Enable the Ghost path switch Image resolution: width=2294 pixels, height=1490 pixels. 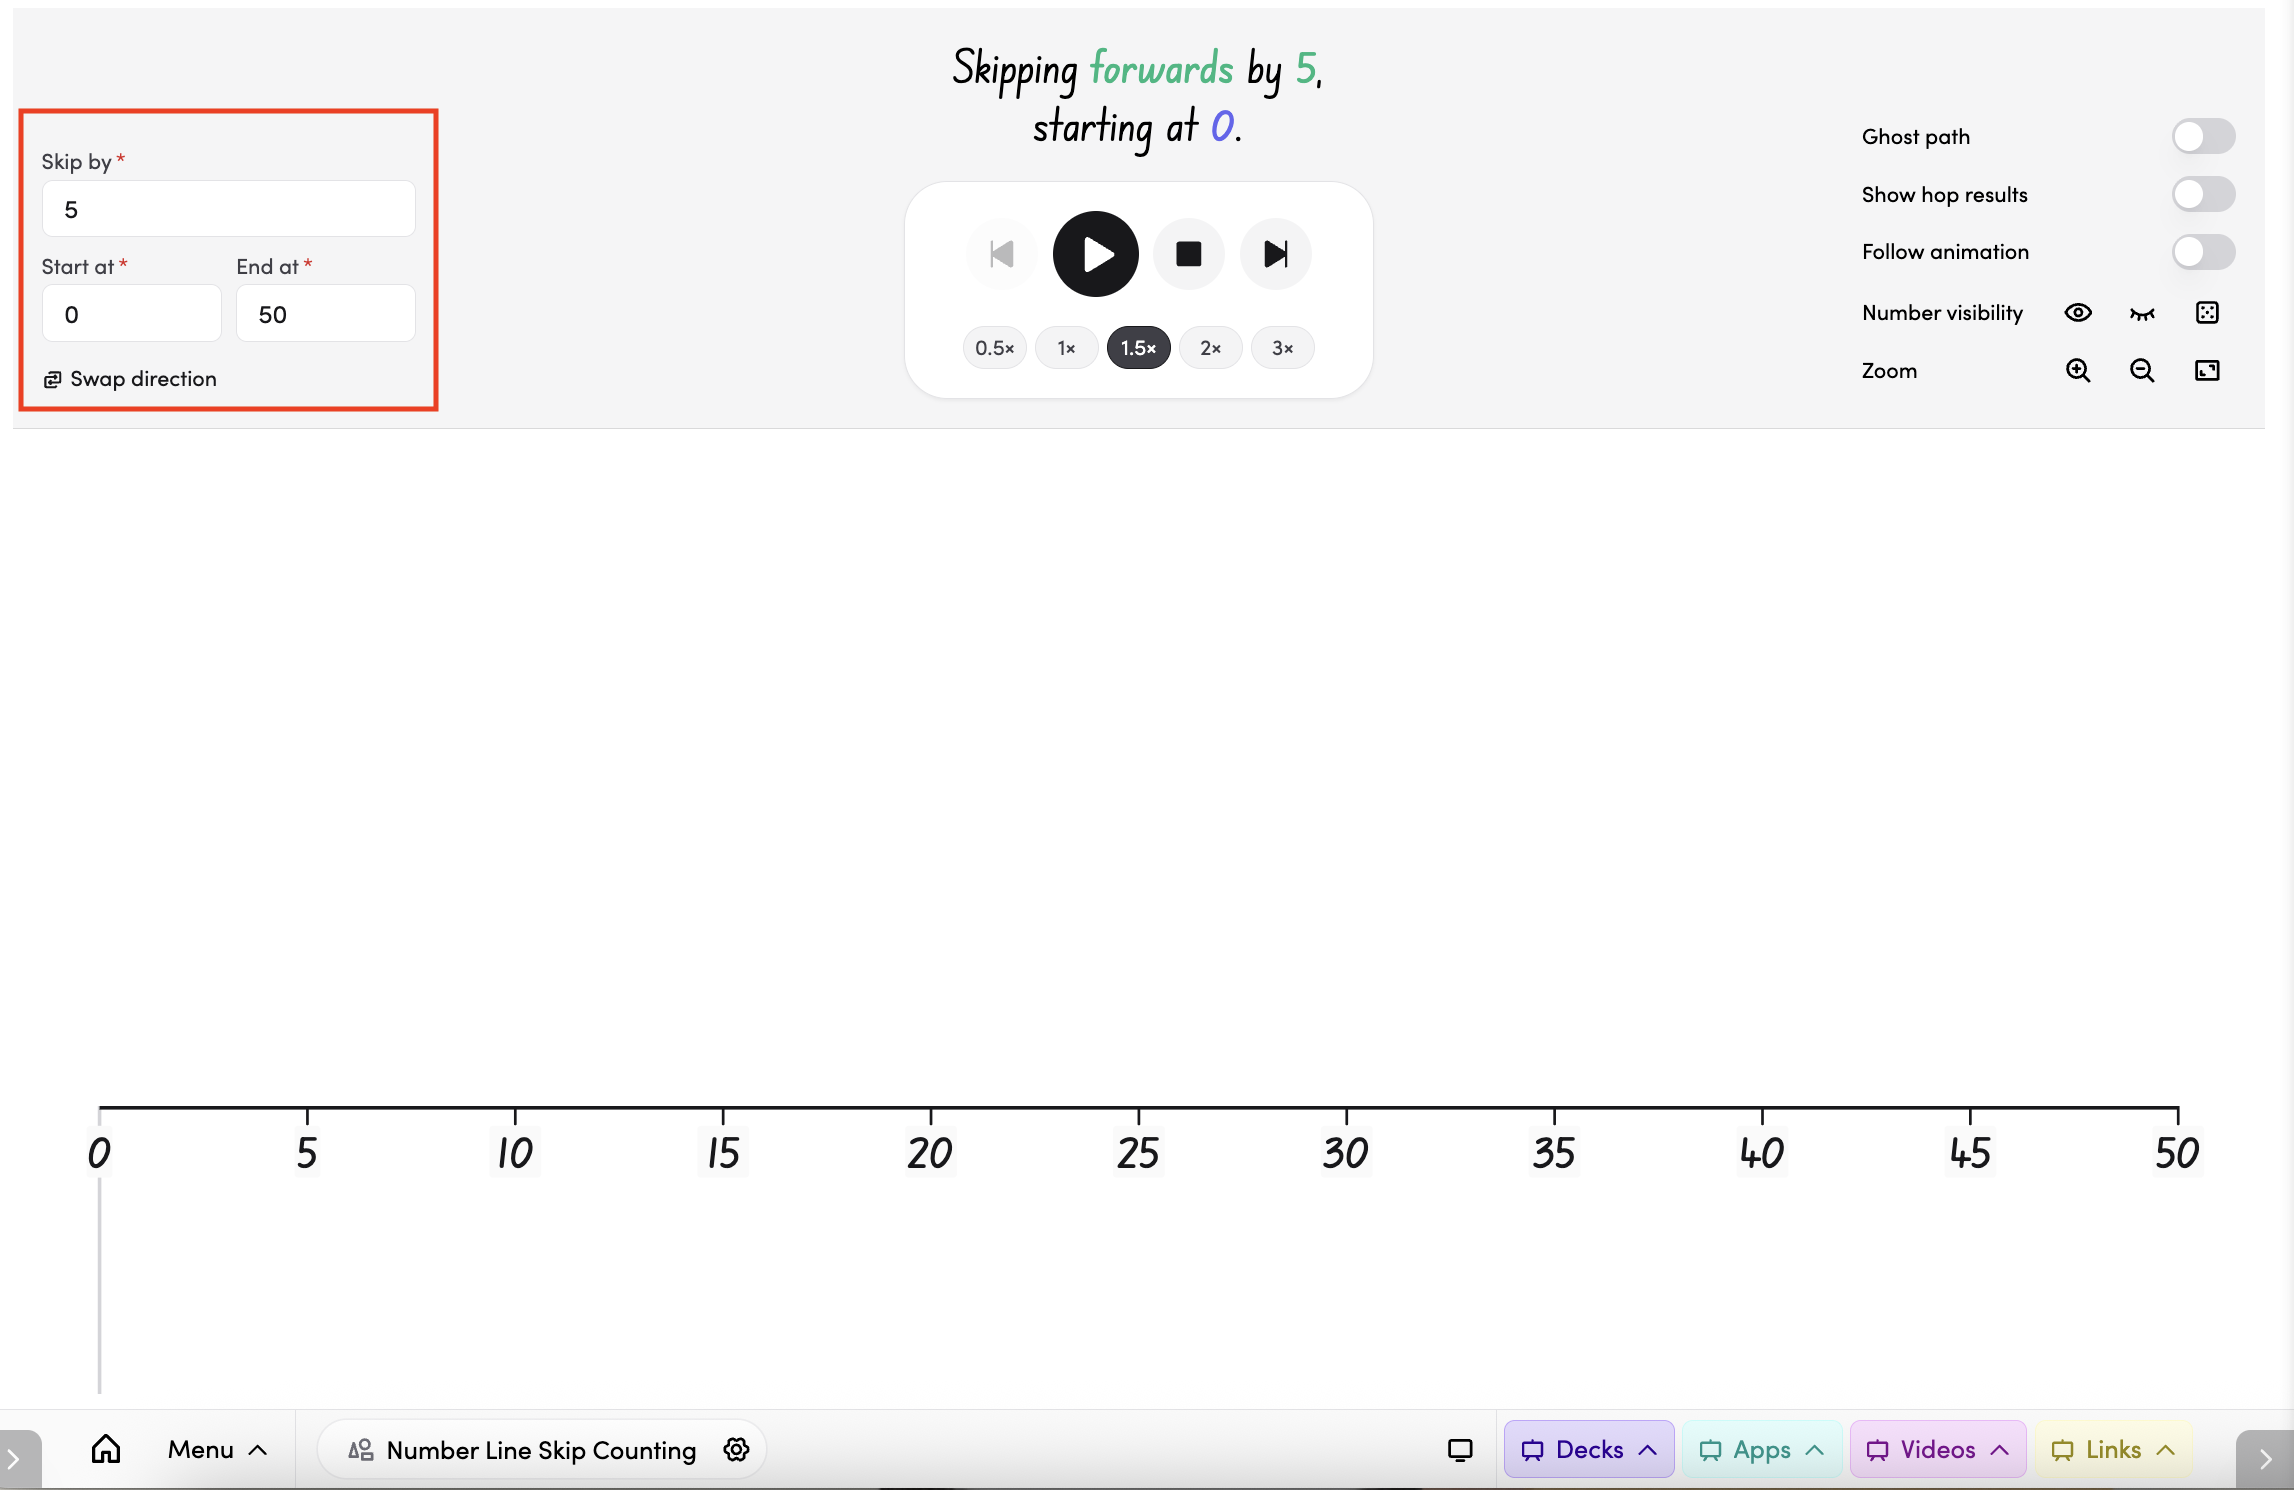2202,136
